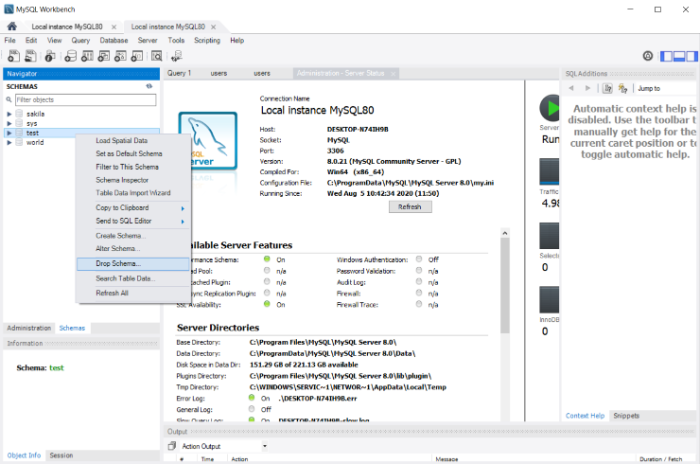The width and height of the screenshot is (700, 464).
Task: Select Set as Default Schema
Action: 133,153
